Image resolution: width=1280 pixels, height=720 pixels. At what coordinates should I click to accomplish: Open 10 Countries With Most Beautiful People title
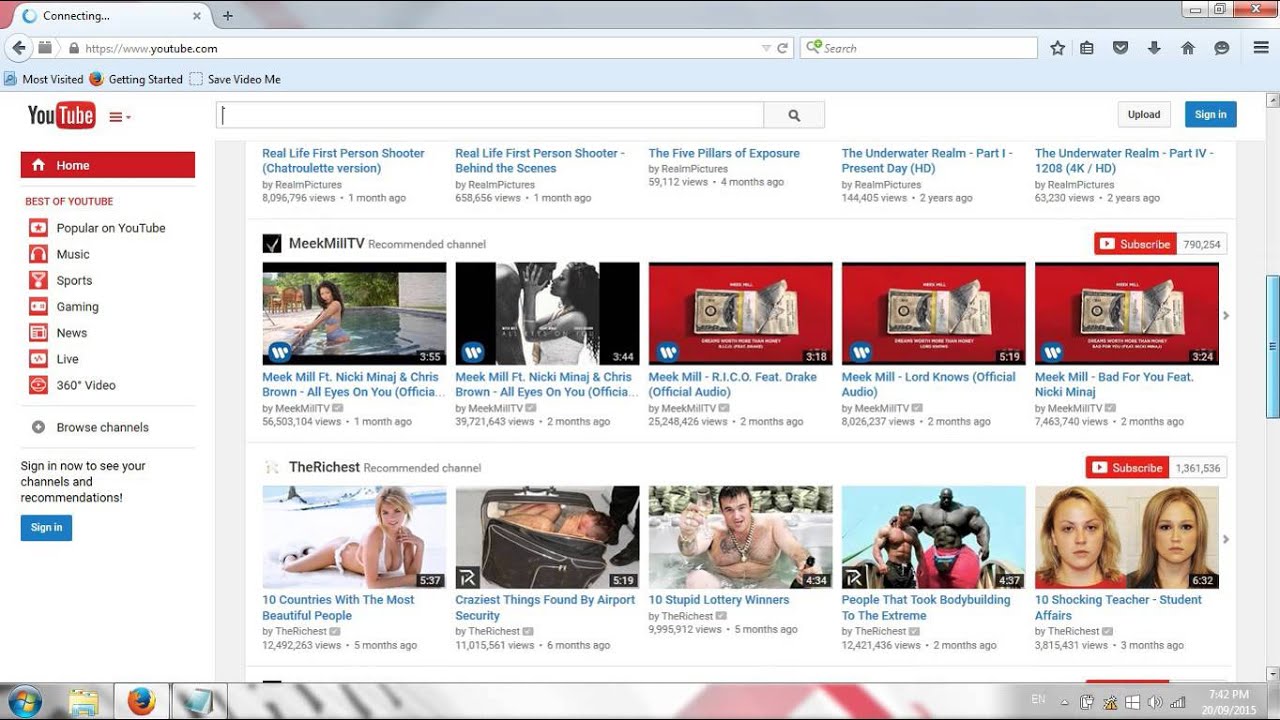click(338, 608)
